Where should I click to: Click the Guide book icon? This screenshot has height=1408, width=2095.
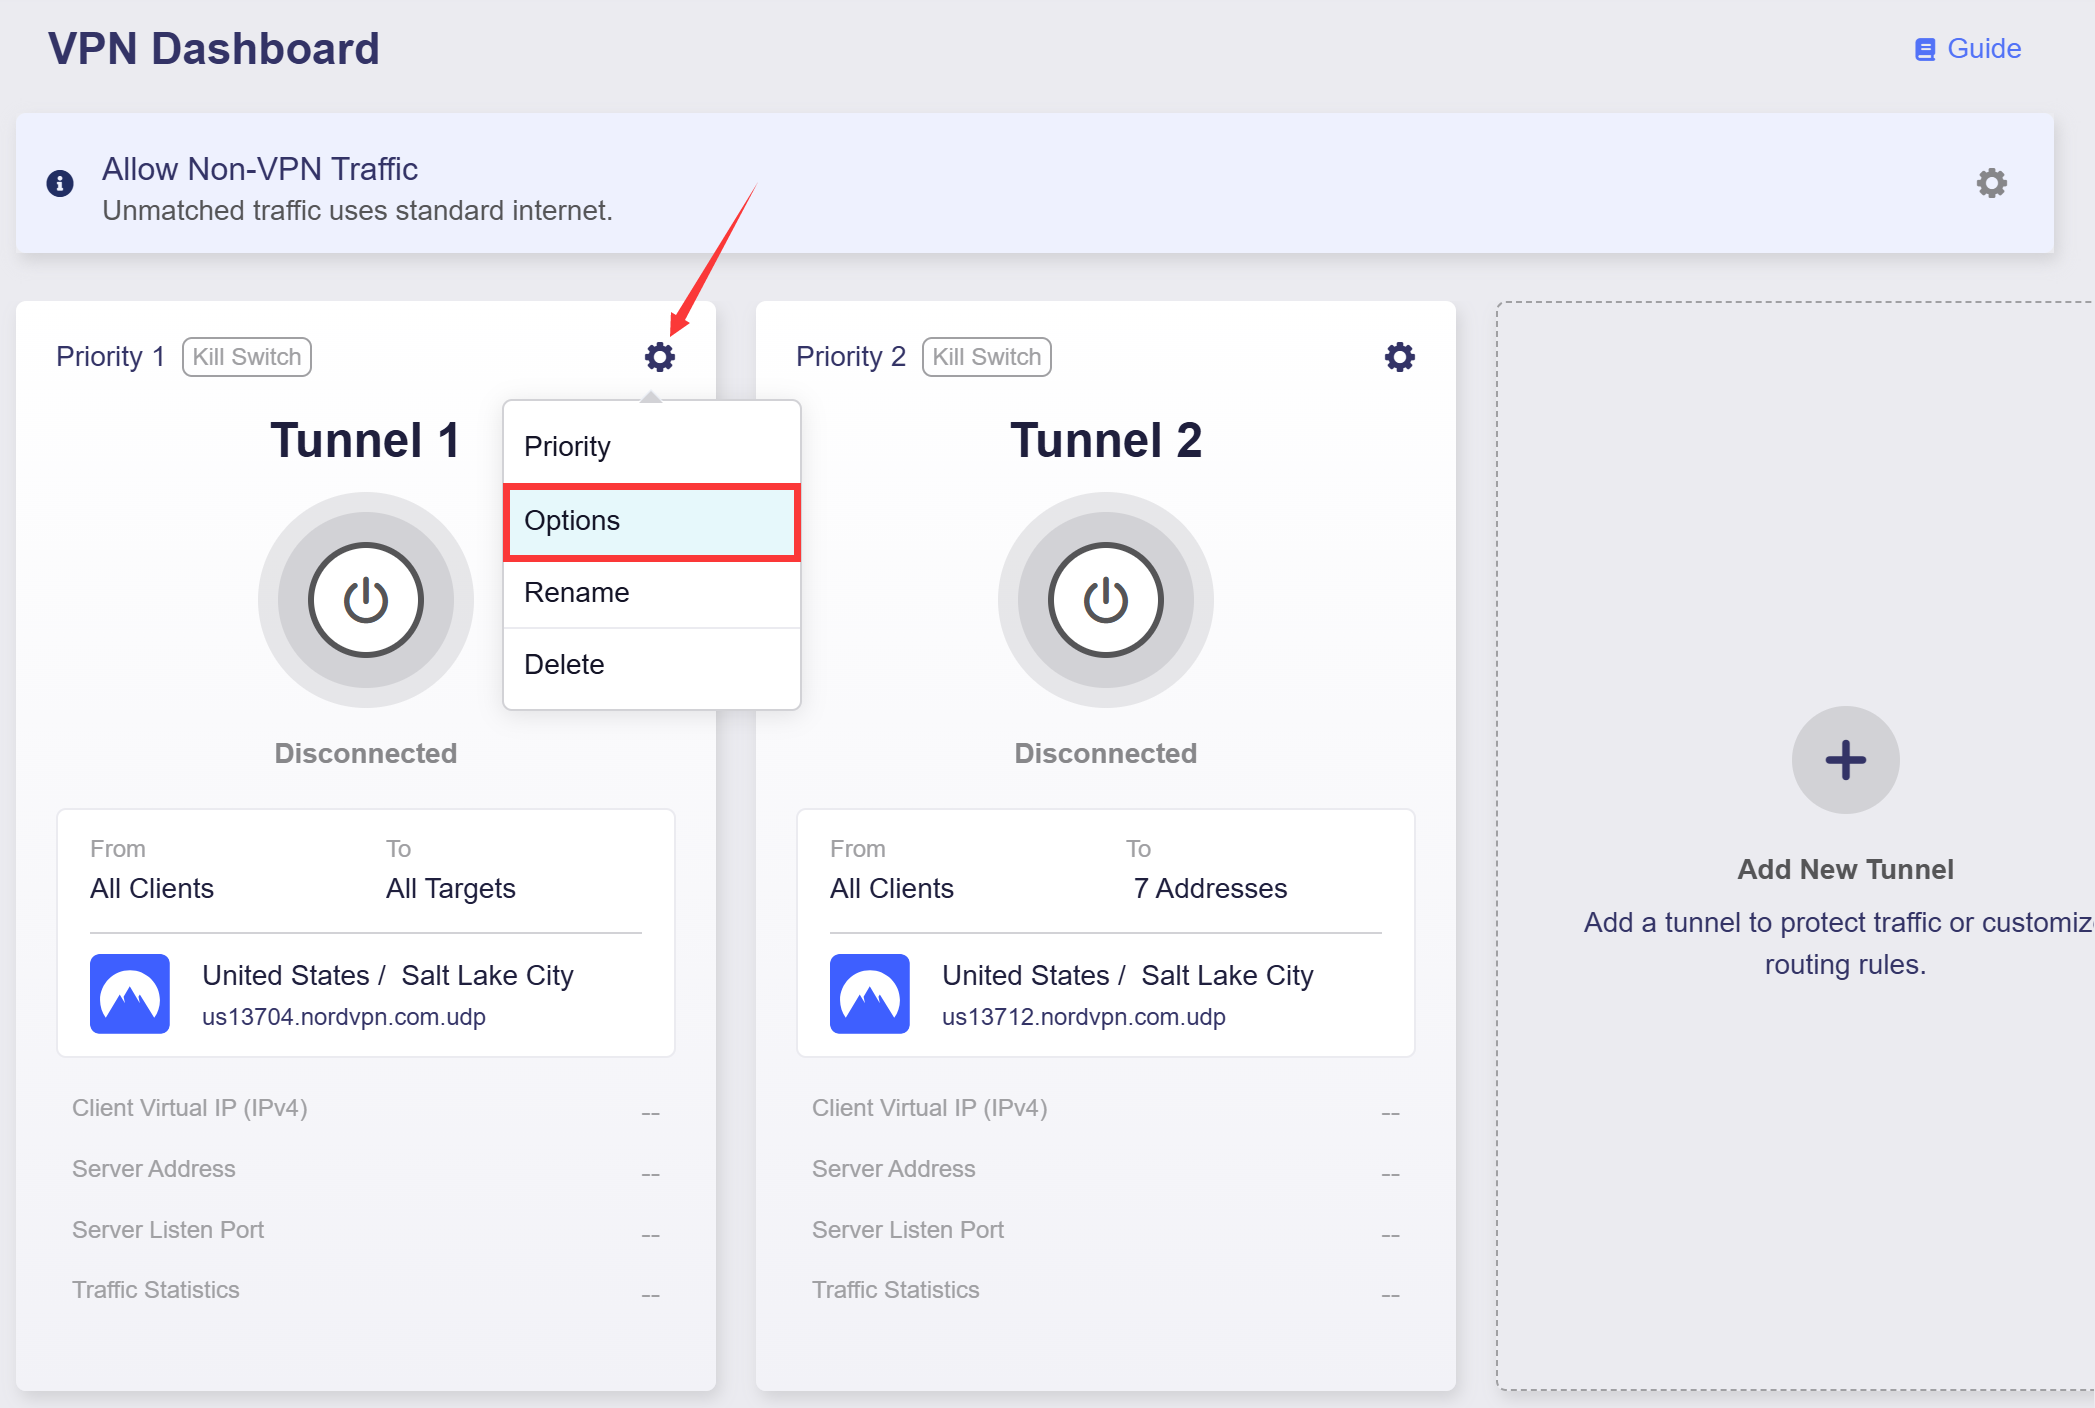[x=1925, y=50]
